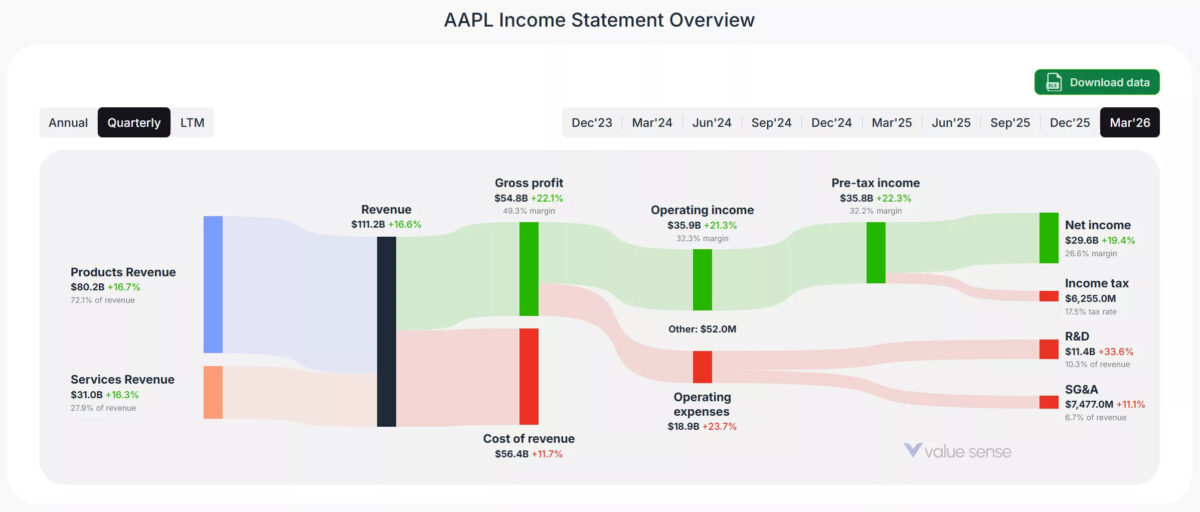Click the orange Services Revenue bar

[x=213, y=392]
